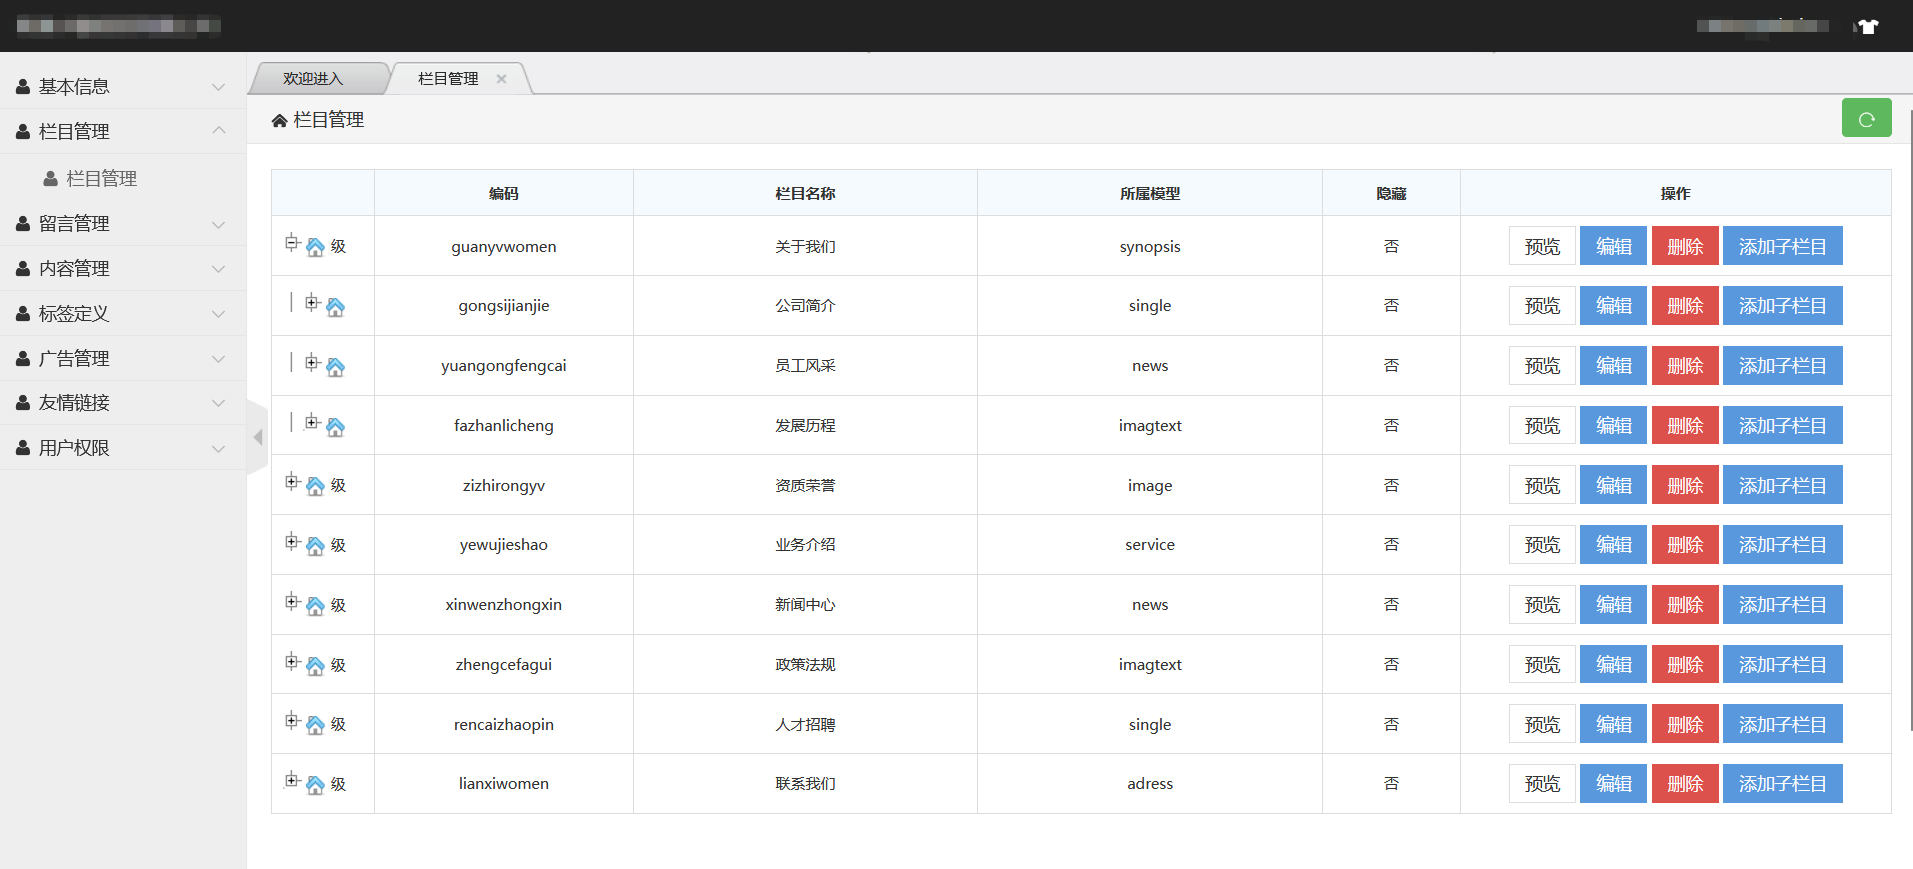Edit the 公司简介 column
Screen dimensions: 1913x869
click(1613, 306)
